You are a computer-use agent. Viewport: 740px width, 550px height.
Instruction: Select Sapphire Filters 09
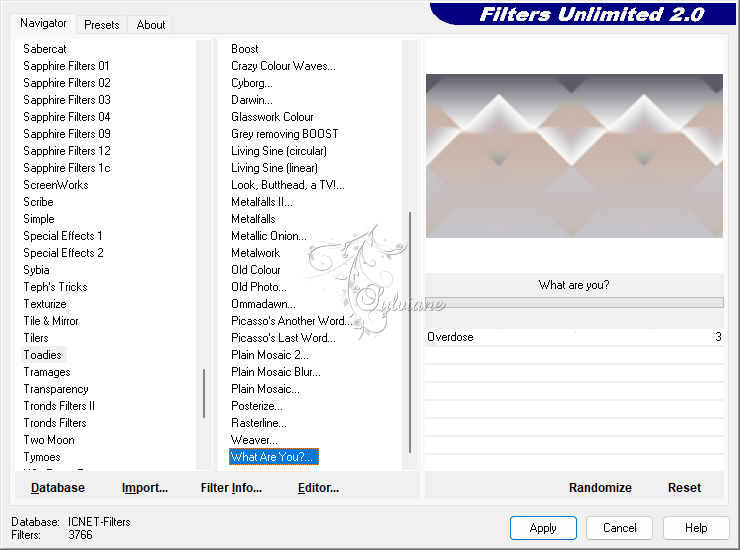point(67,134)
